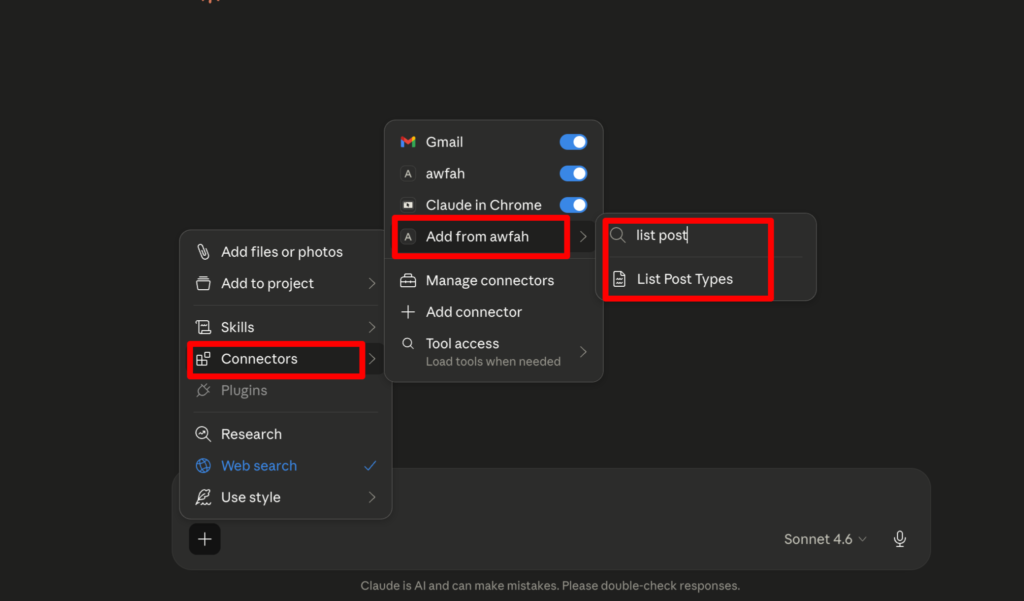The height and width of the screenshot is (601, 1024).
Task: Click the Skills scroll icon
Action: pyautogui.click(x=203, y=327)
